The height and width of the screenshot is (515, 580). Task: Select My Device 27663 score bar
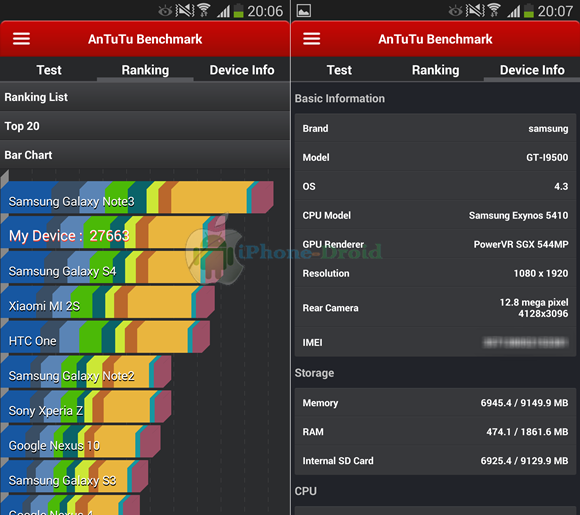113,232
